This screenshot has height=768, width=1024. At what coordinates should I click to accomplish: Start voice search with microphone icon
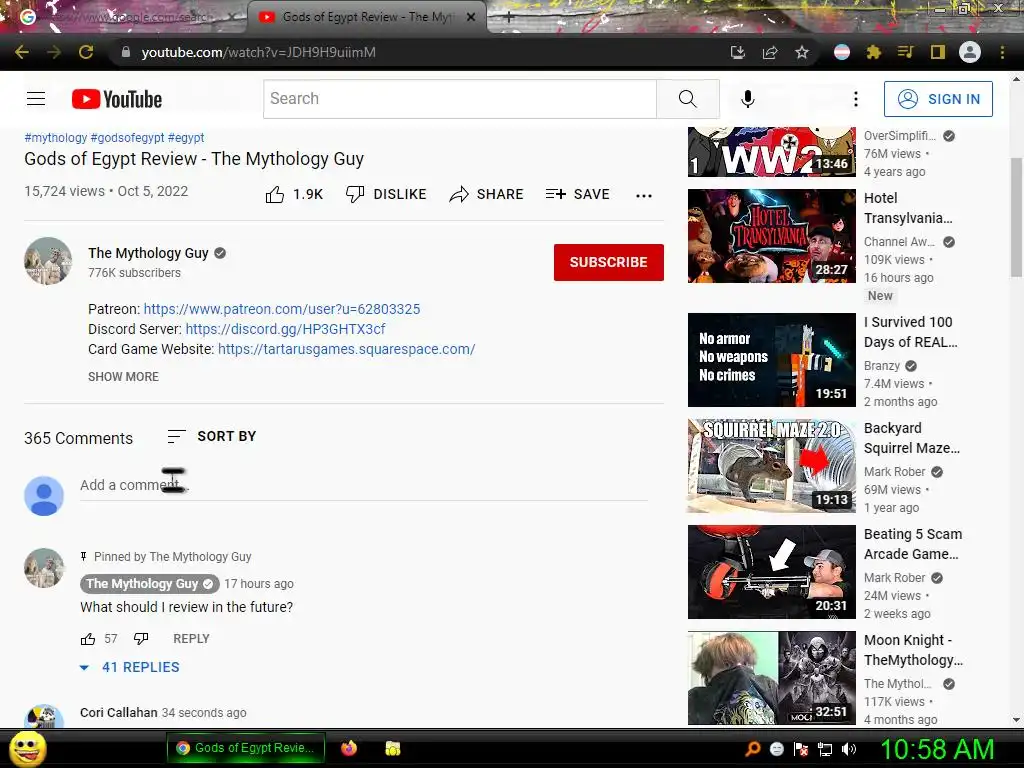pos(748,99)
